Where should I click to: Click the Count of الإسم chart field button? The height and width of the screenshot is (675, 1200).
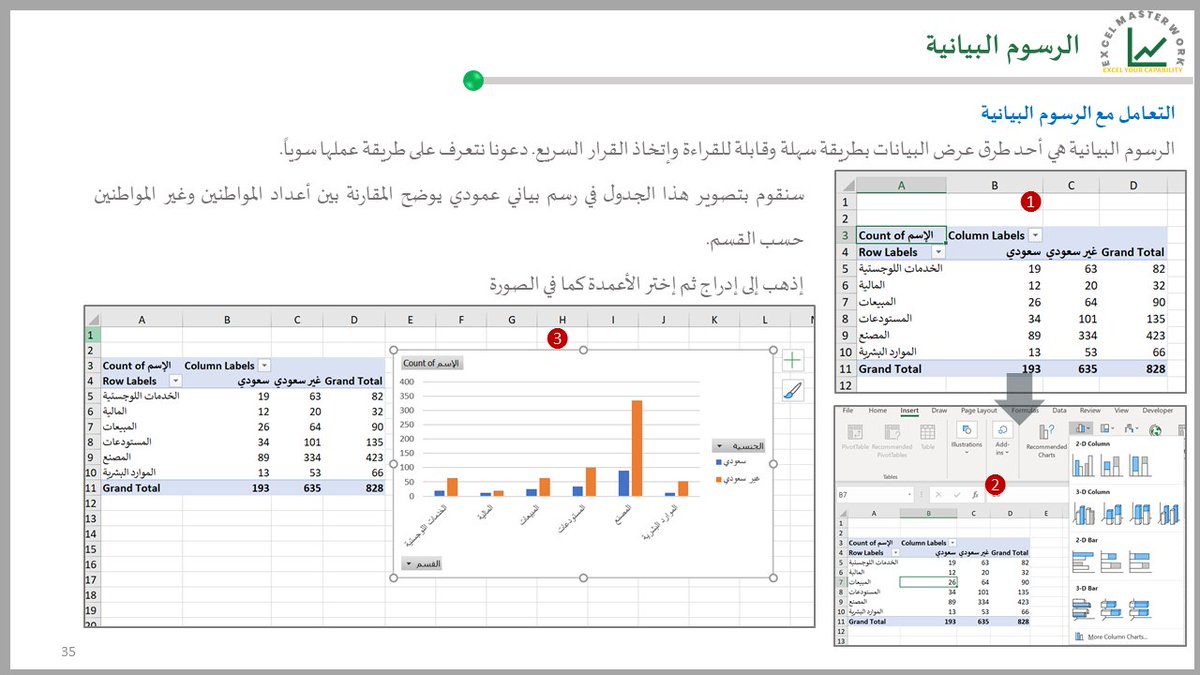(x=432, y=364)
